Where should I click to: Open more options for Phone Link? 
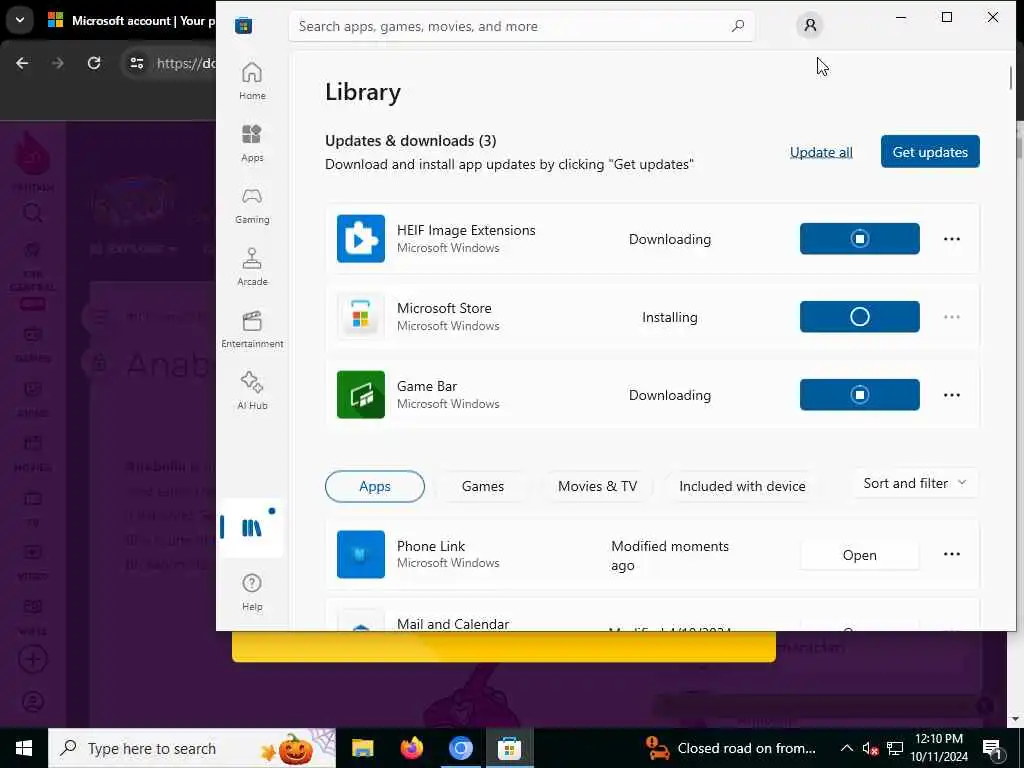952,554
